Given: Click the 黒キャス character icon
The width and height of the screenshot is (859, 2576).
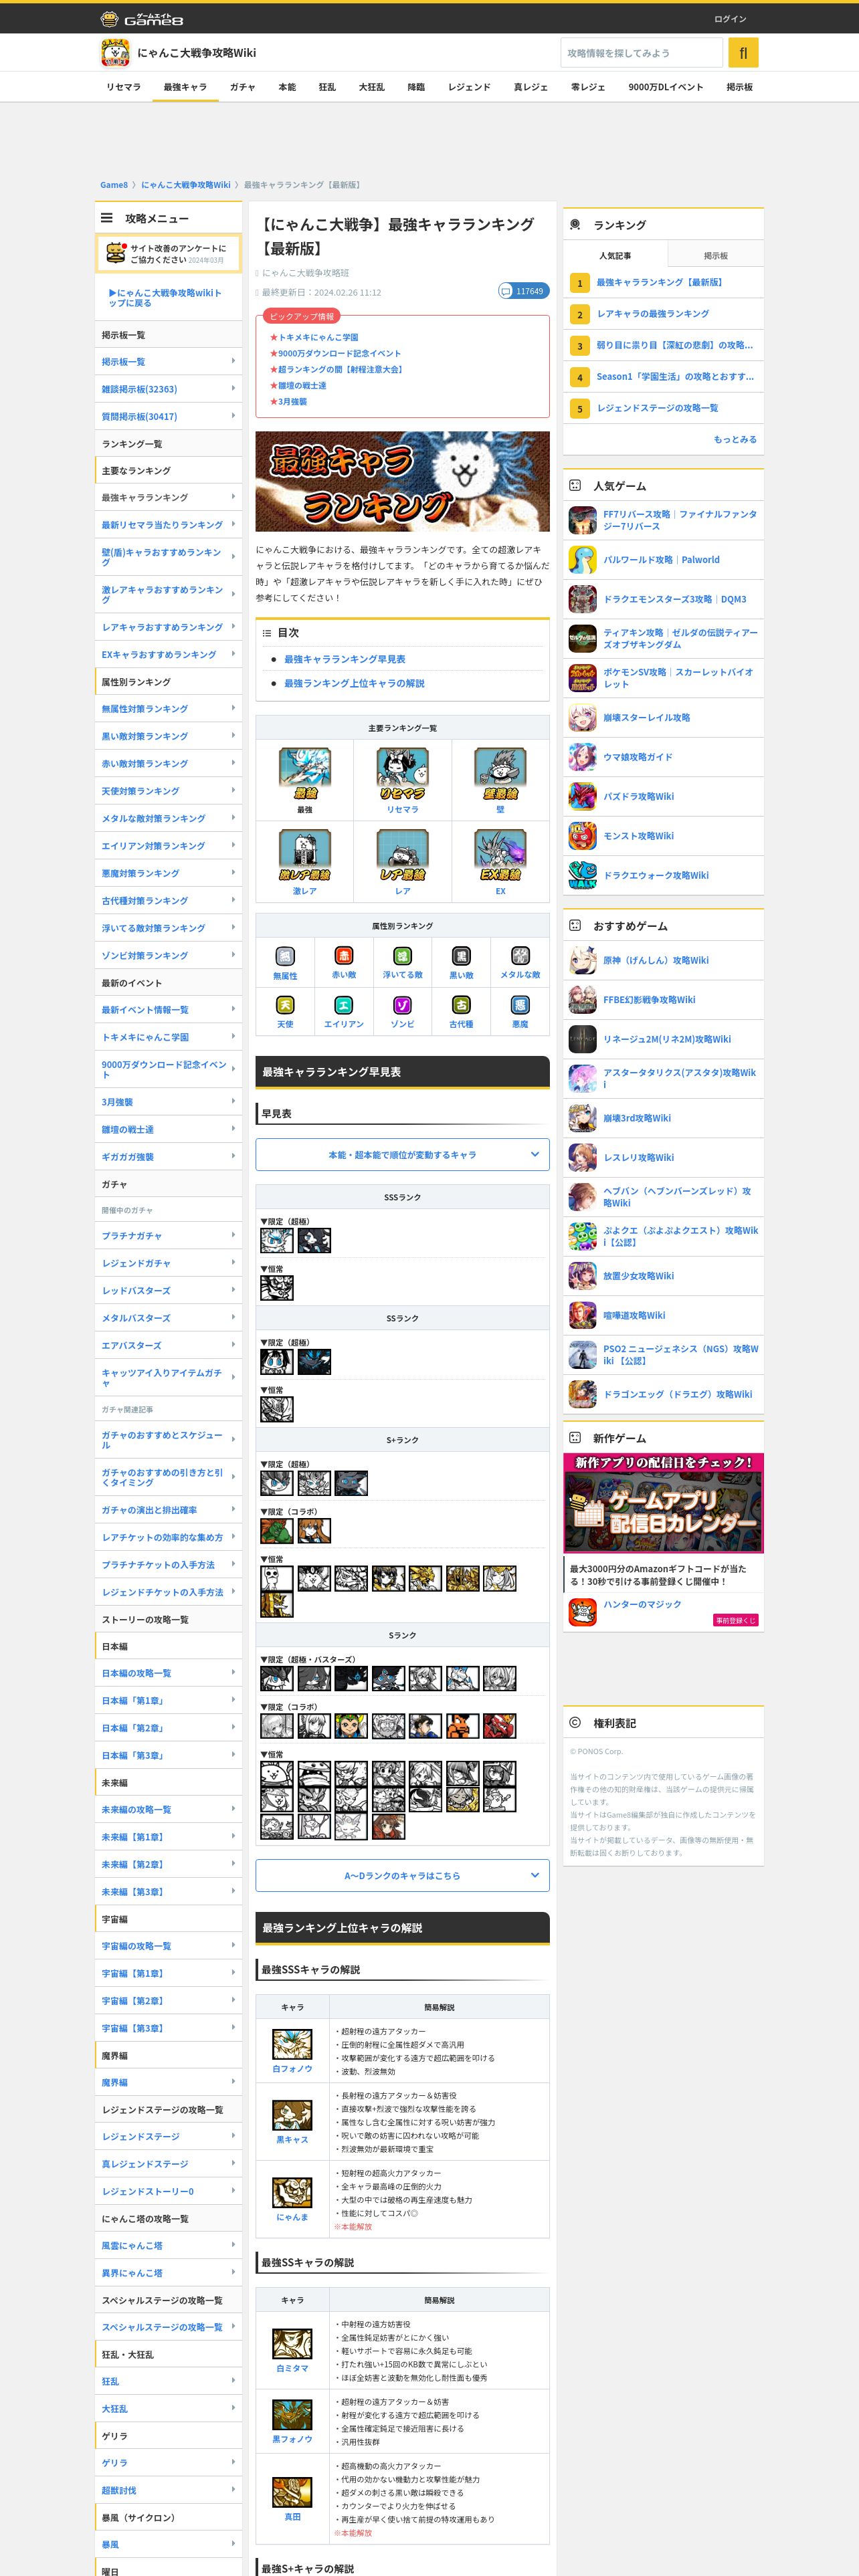Looking at the screenshot, I should 292,2115.
